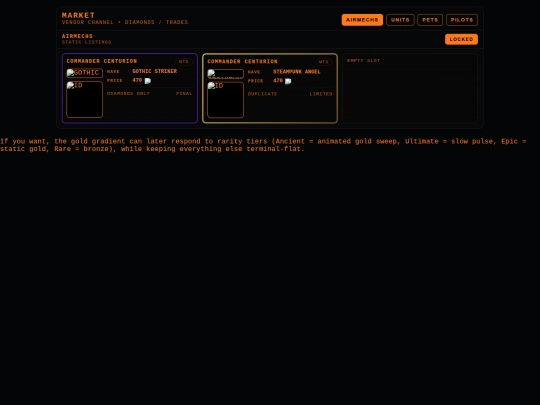Screen dimensions: 540x405
Task: Click Commander Centurion title on purple card
Action: click(x=102, y=61)
